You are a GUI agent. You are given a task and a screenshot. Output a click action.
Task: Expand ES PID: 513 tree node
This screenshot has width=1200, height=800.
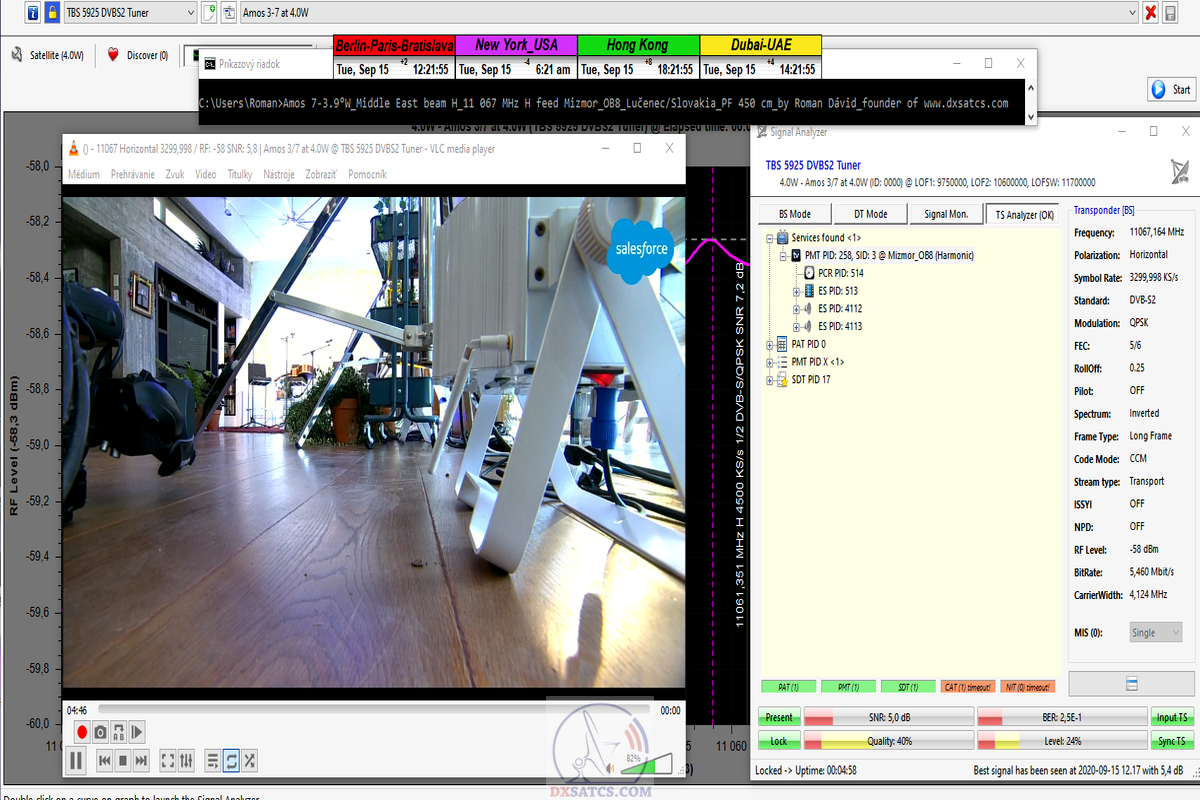797,291
